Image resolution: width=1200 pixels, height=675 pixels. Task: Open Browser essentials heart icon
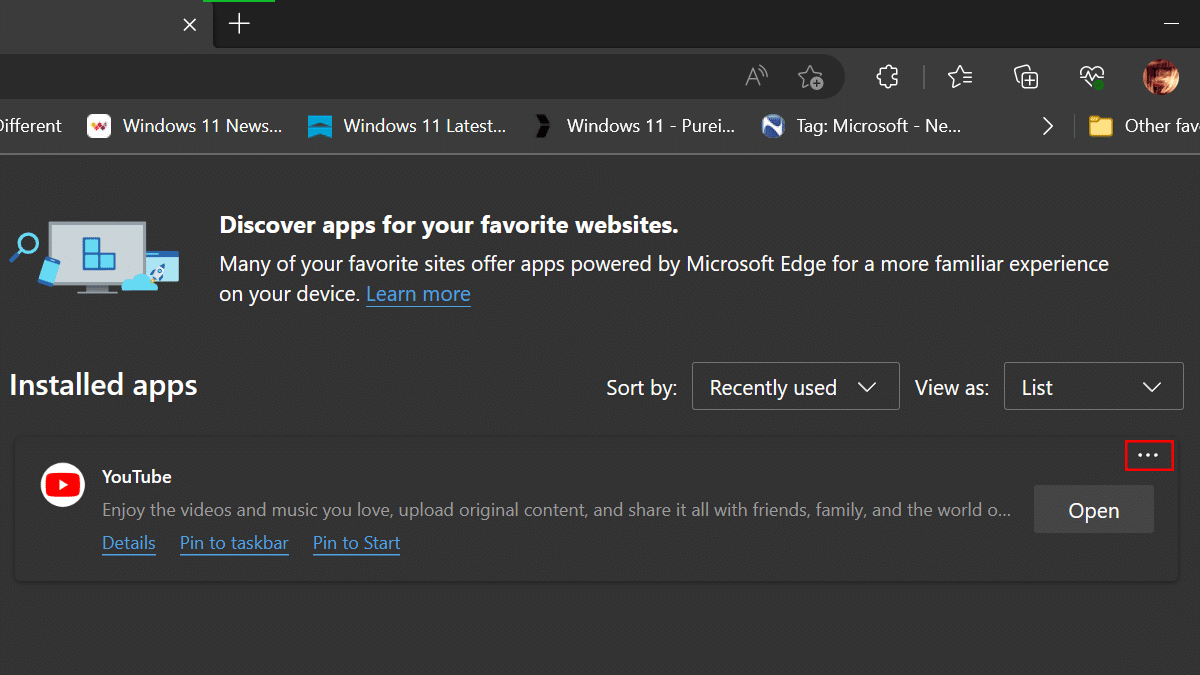pos(1092,77)
